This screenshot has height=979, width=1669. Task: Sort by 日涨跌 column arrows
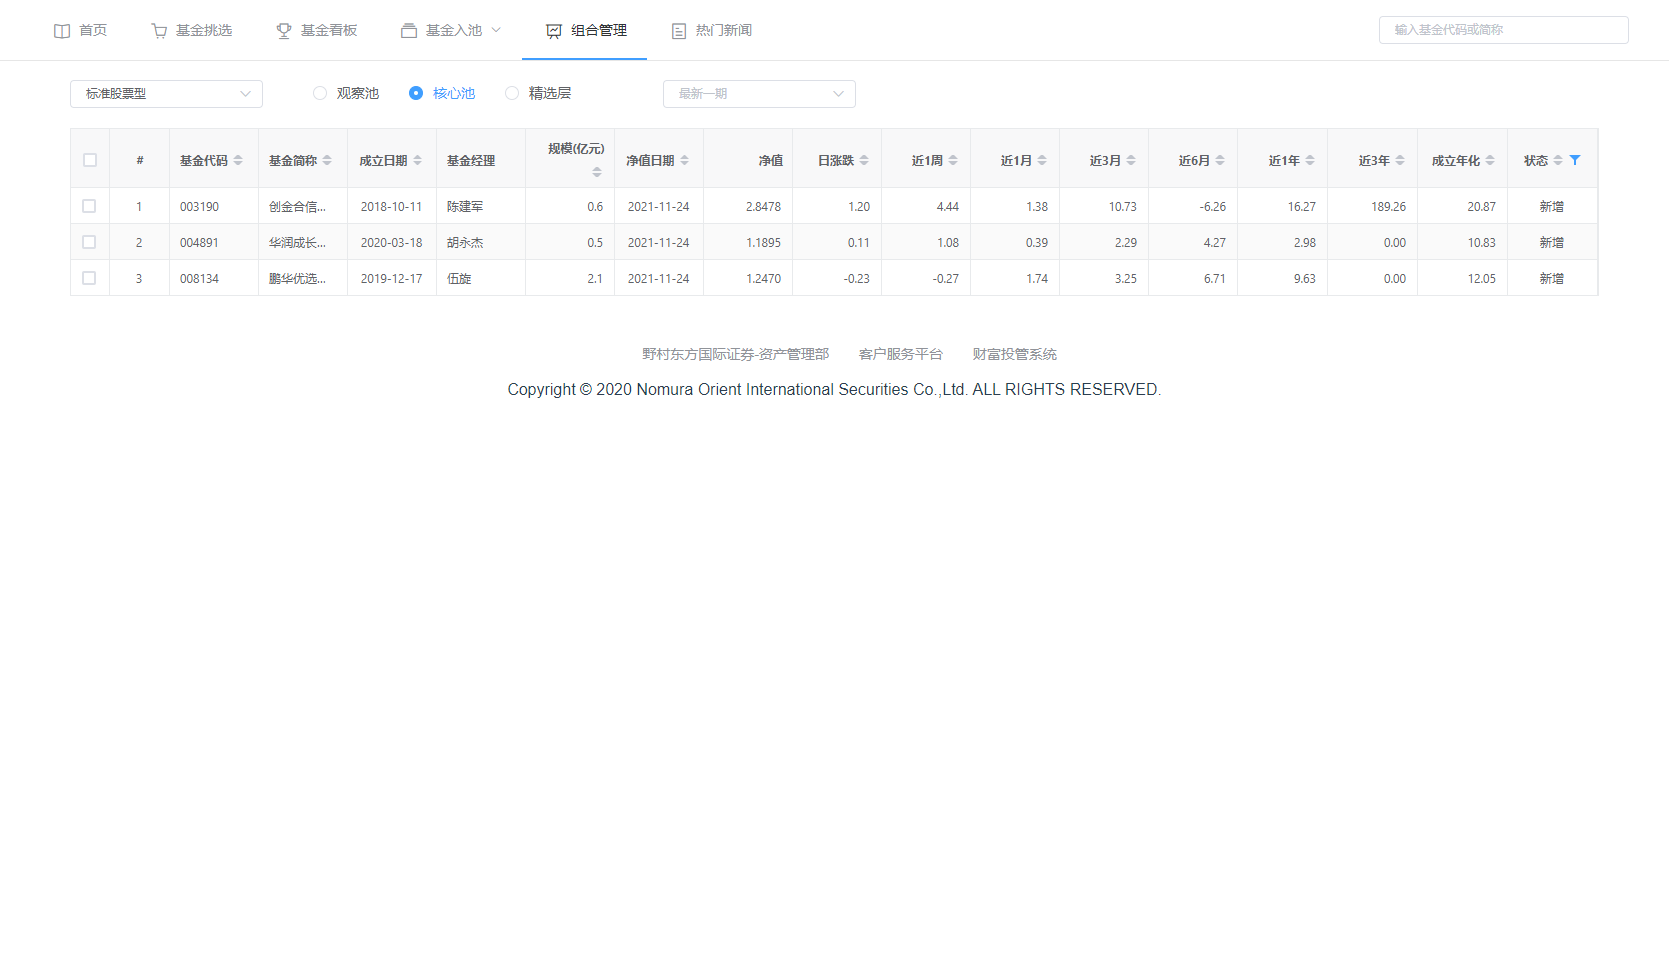pos(864,160)
